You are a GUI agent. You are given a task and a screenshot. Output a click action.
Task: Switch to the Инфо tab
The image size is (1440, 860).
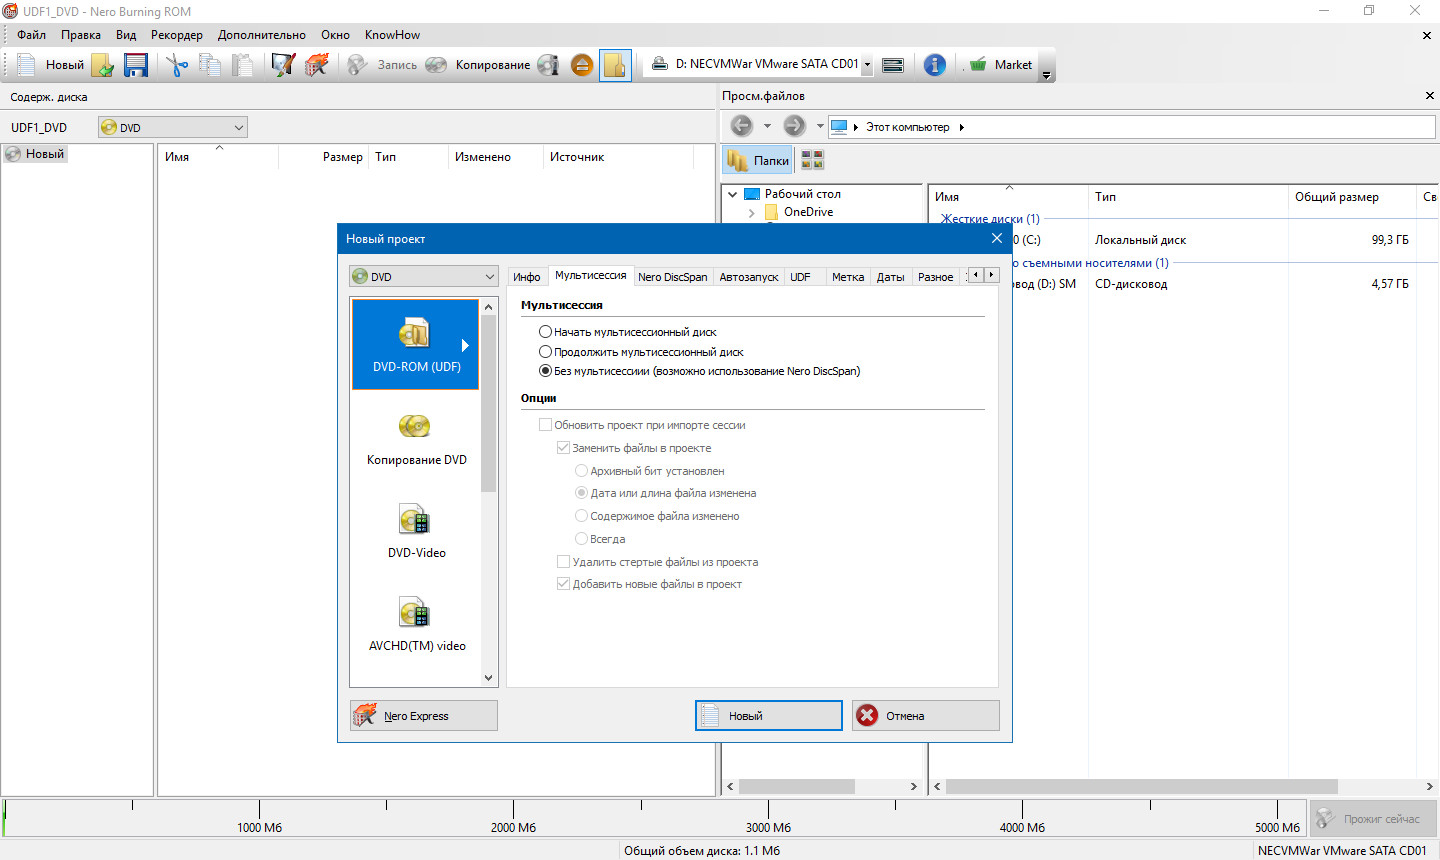tap(527, 277)
